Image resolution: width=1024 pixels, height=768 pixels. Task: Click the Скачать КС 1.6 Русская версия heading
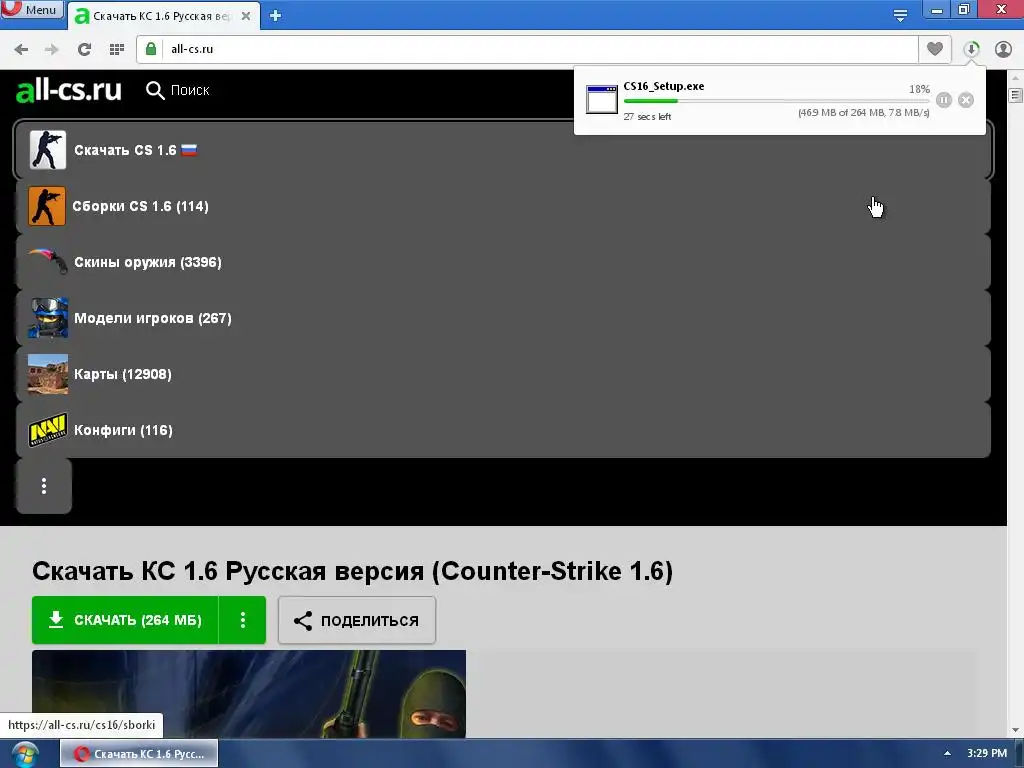point(353,571)
